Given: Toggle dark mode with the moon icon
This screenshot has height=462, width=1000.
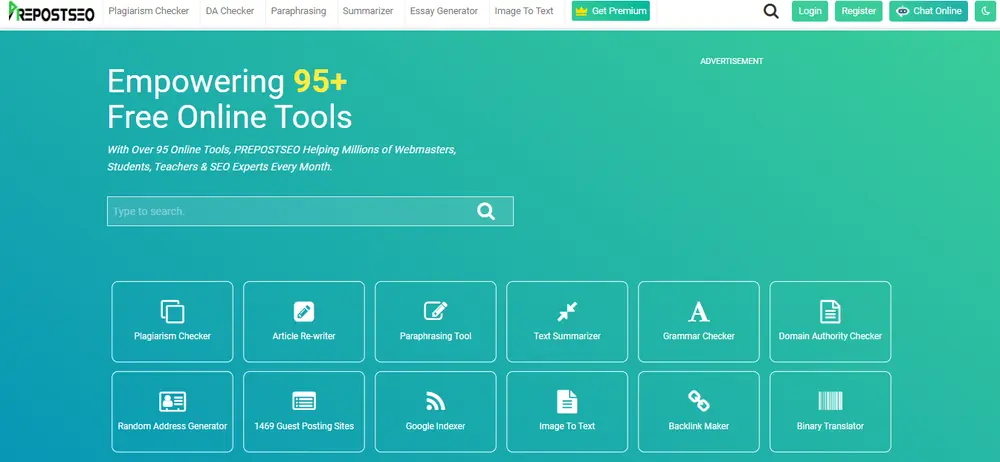Looking at the screenshot, I should 984,11.
